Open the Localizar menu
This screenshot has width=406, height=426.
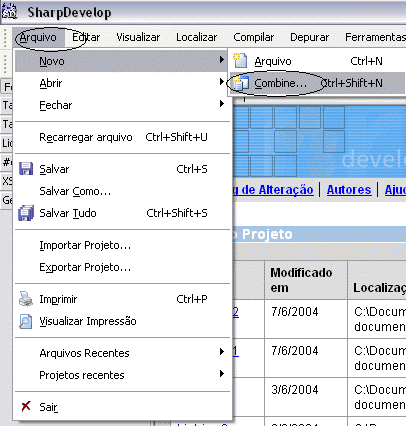(197, 37)
